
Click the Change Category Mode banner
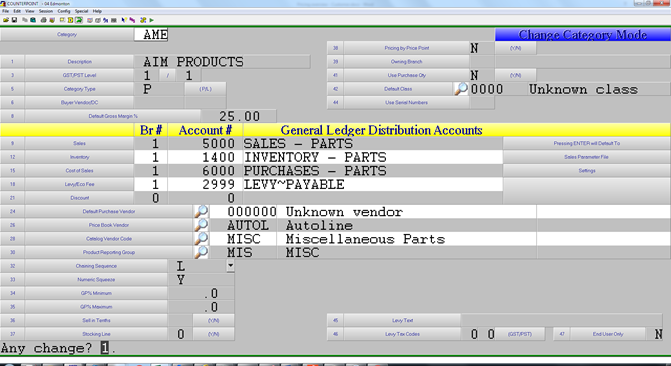click(x=582, y=35)
